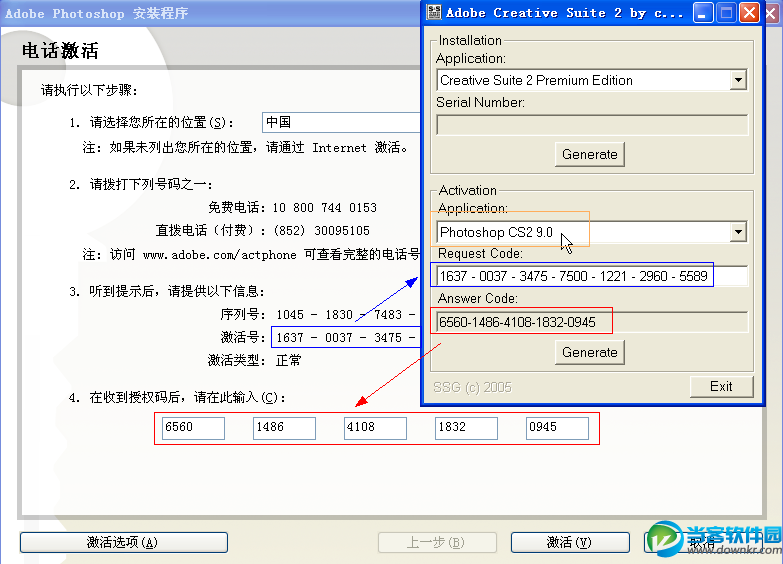The height and width of the screenshot is (564, 783).
Task: Select the Photoshop CS2 9.0 combo box
Action: click(x=592, y=232)
